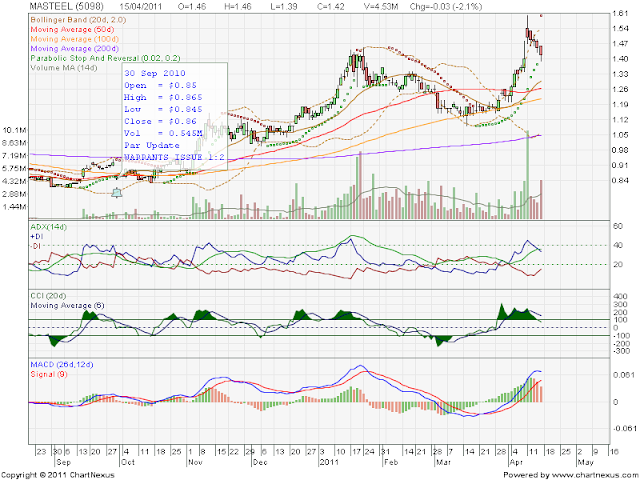Click the 15/04/2011 date in header
Image resolution: width=640 pixels, height=480 pixels.
click(141, 7)
